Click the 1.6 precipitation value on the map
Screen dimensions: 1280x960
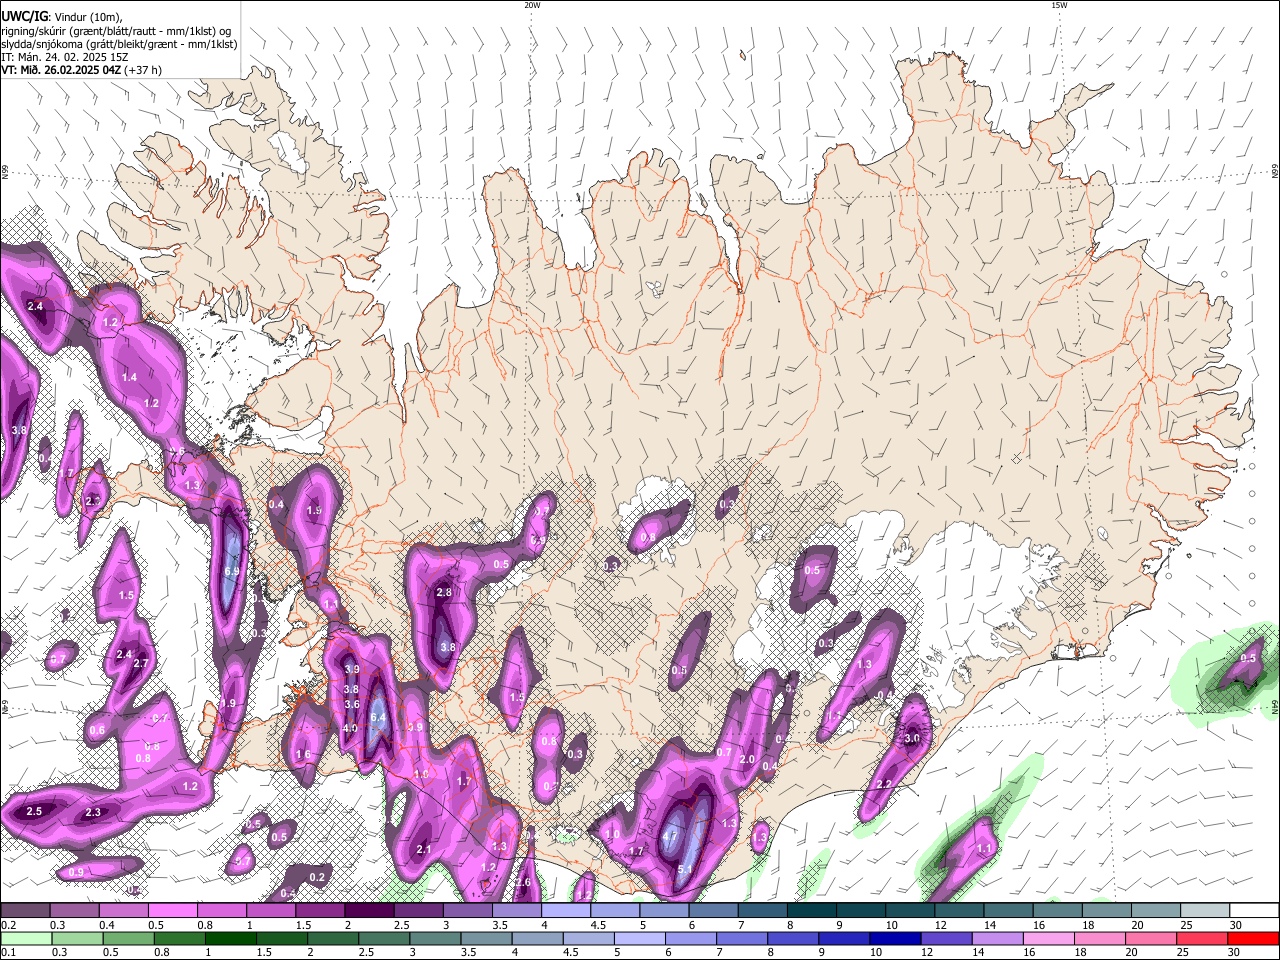(x=303, y=754)
